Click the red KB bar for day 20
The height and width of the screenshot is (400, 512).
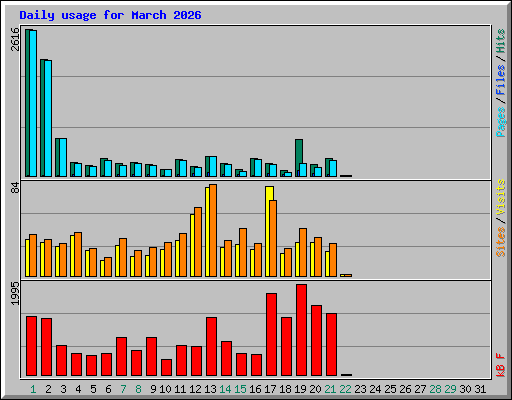pos(316,340)
